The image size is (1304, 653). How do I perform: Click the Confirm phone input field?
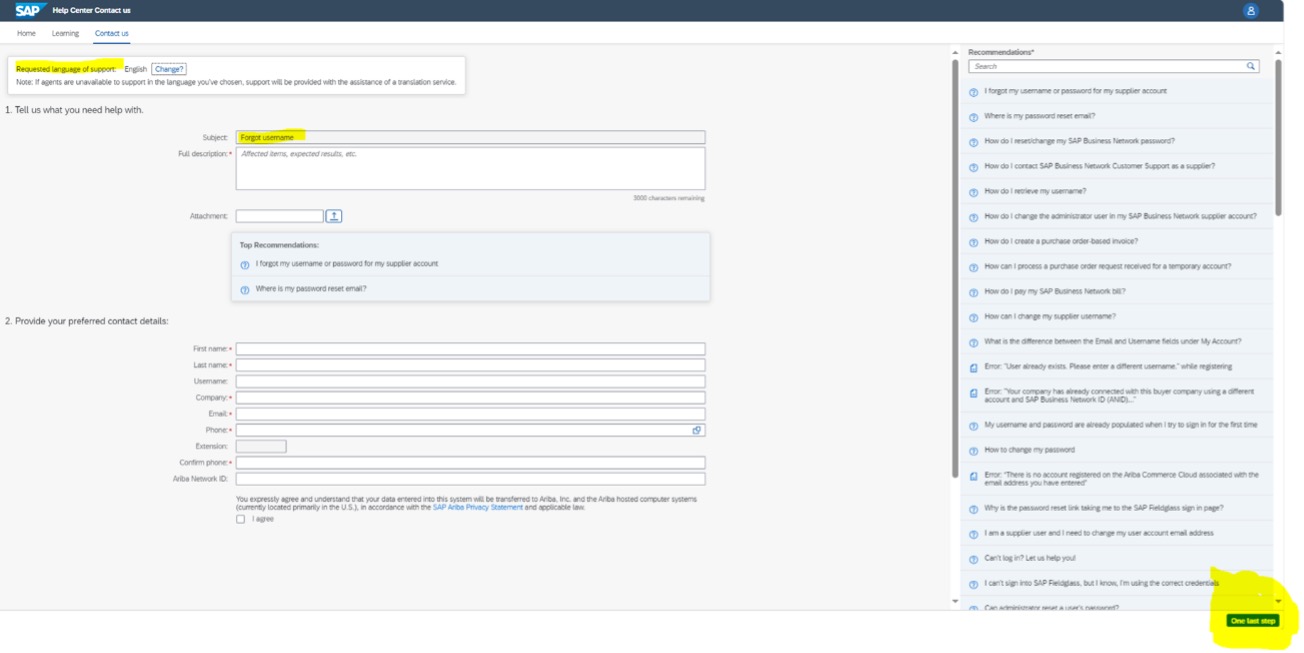click(470, 463)
